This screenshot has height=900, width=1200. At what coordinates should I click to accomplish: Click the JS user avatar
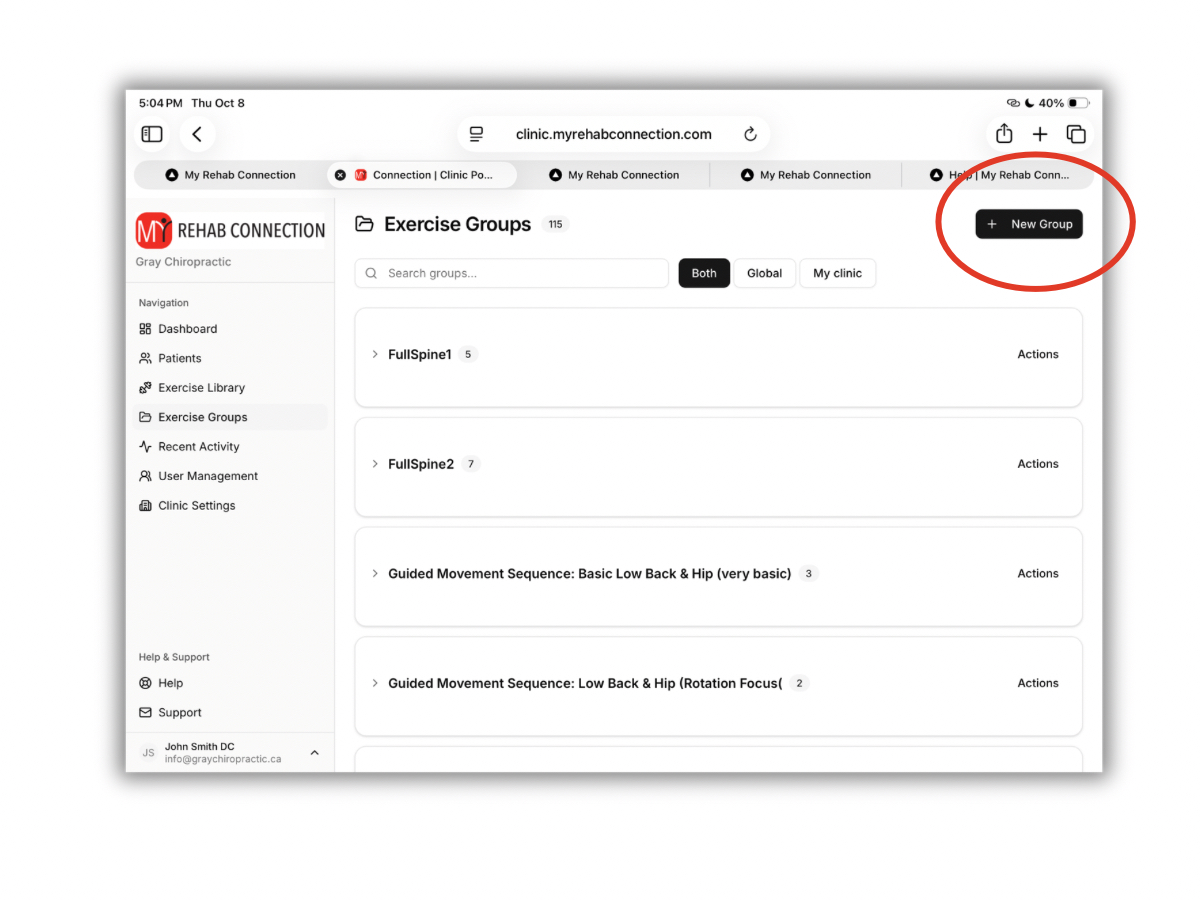click(x=148, y=753)
